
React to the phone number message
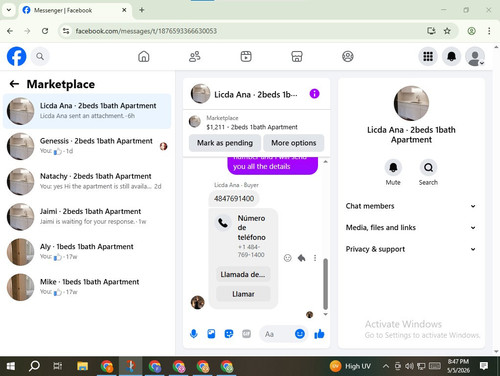(x=287, y=258)
